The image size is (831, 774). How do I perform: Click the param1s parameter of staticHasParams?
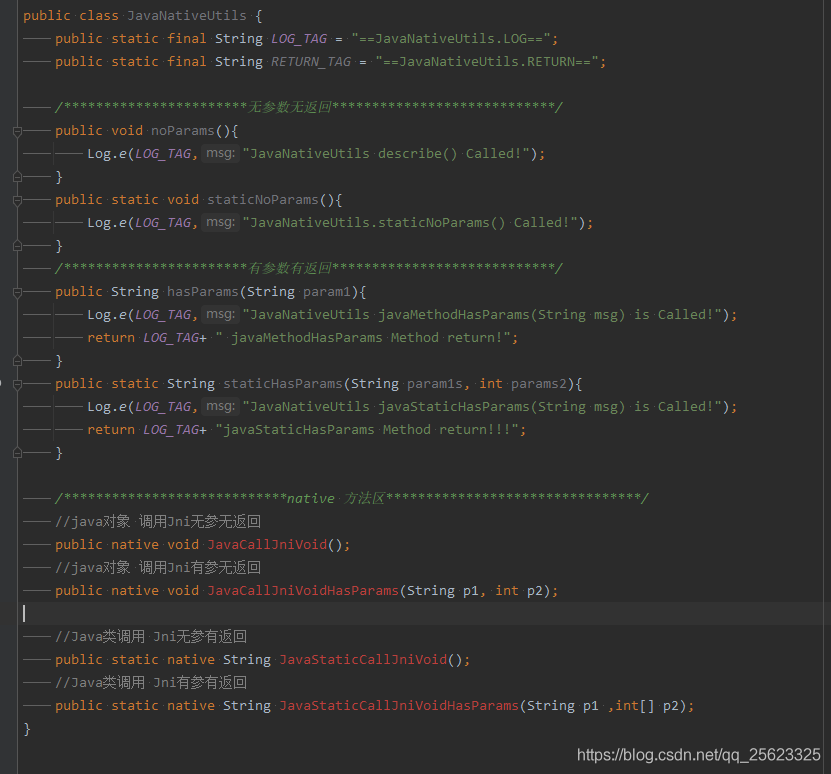(435, 384)
